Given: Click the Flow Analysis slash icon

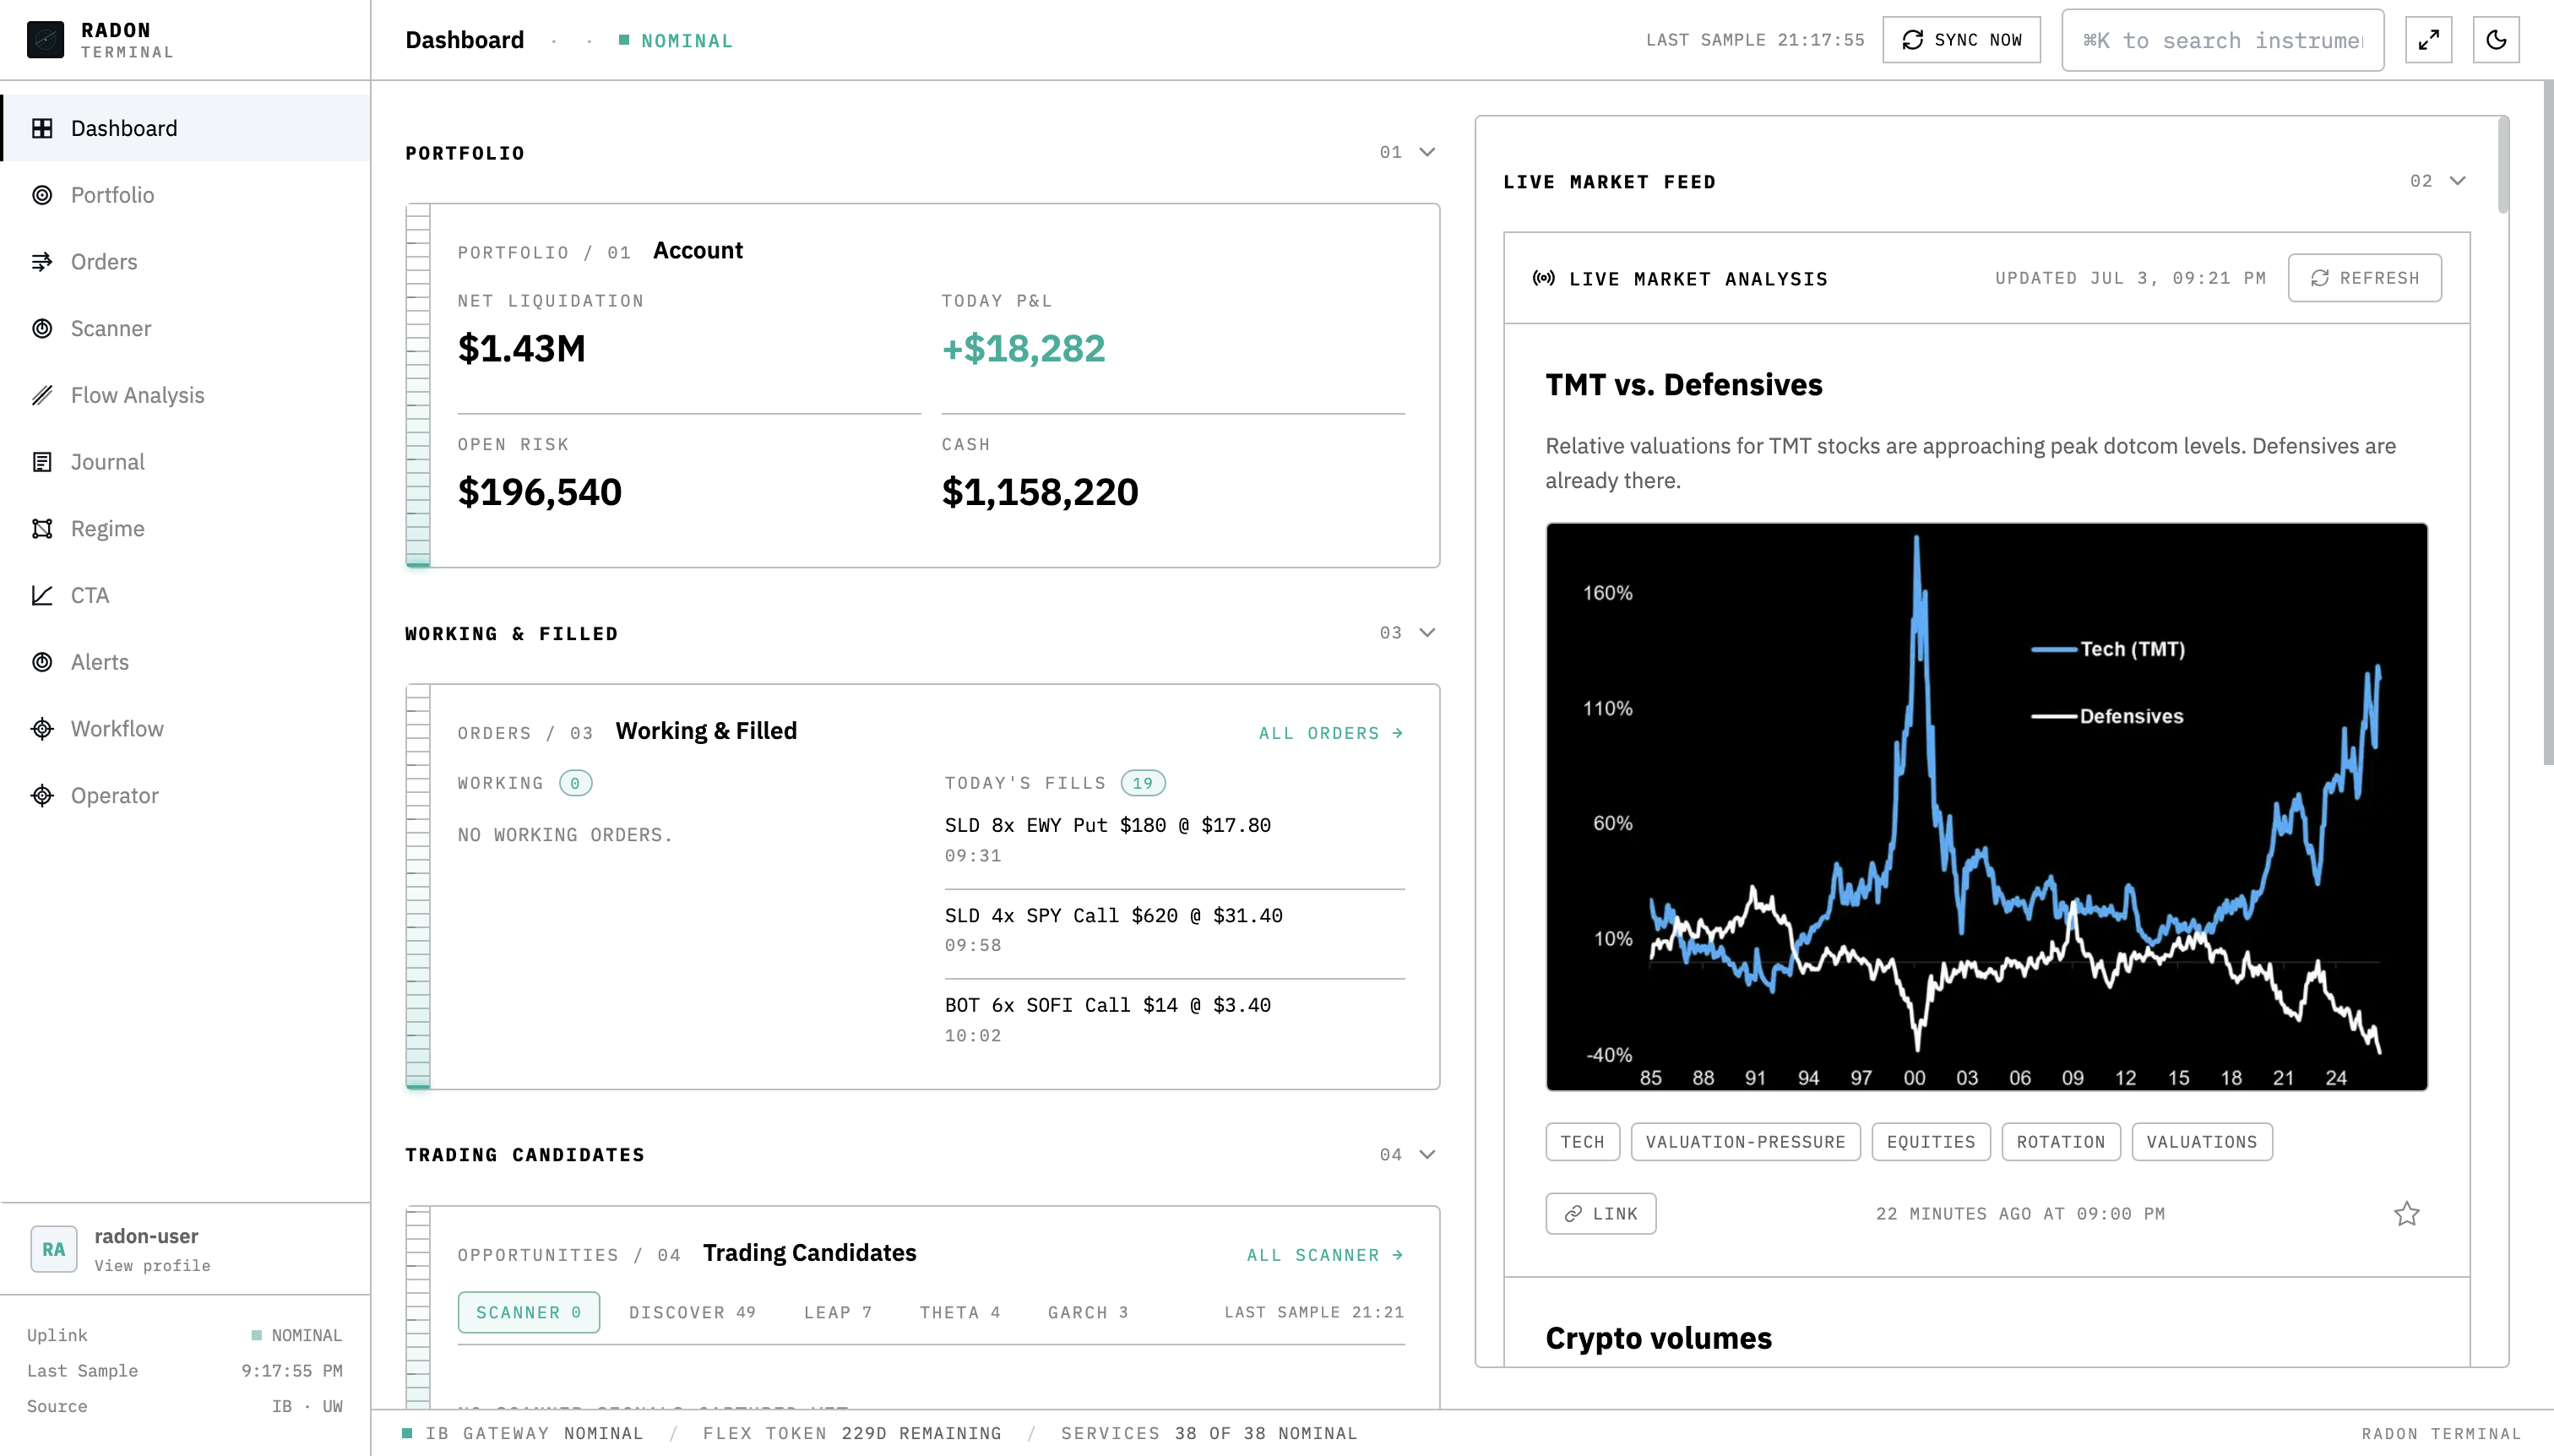Looking at the screenshot, I should (x=42, y=395).
